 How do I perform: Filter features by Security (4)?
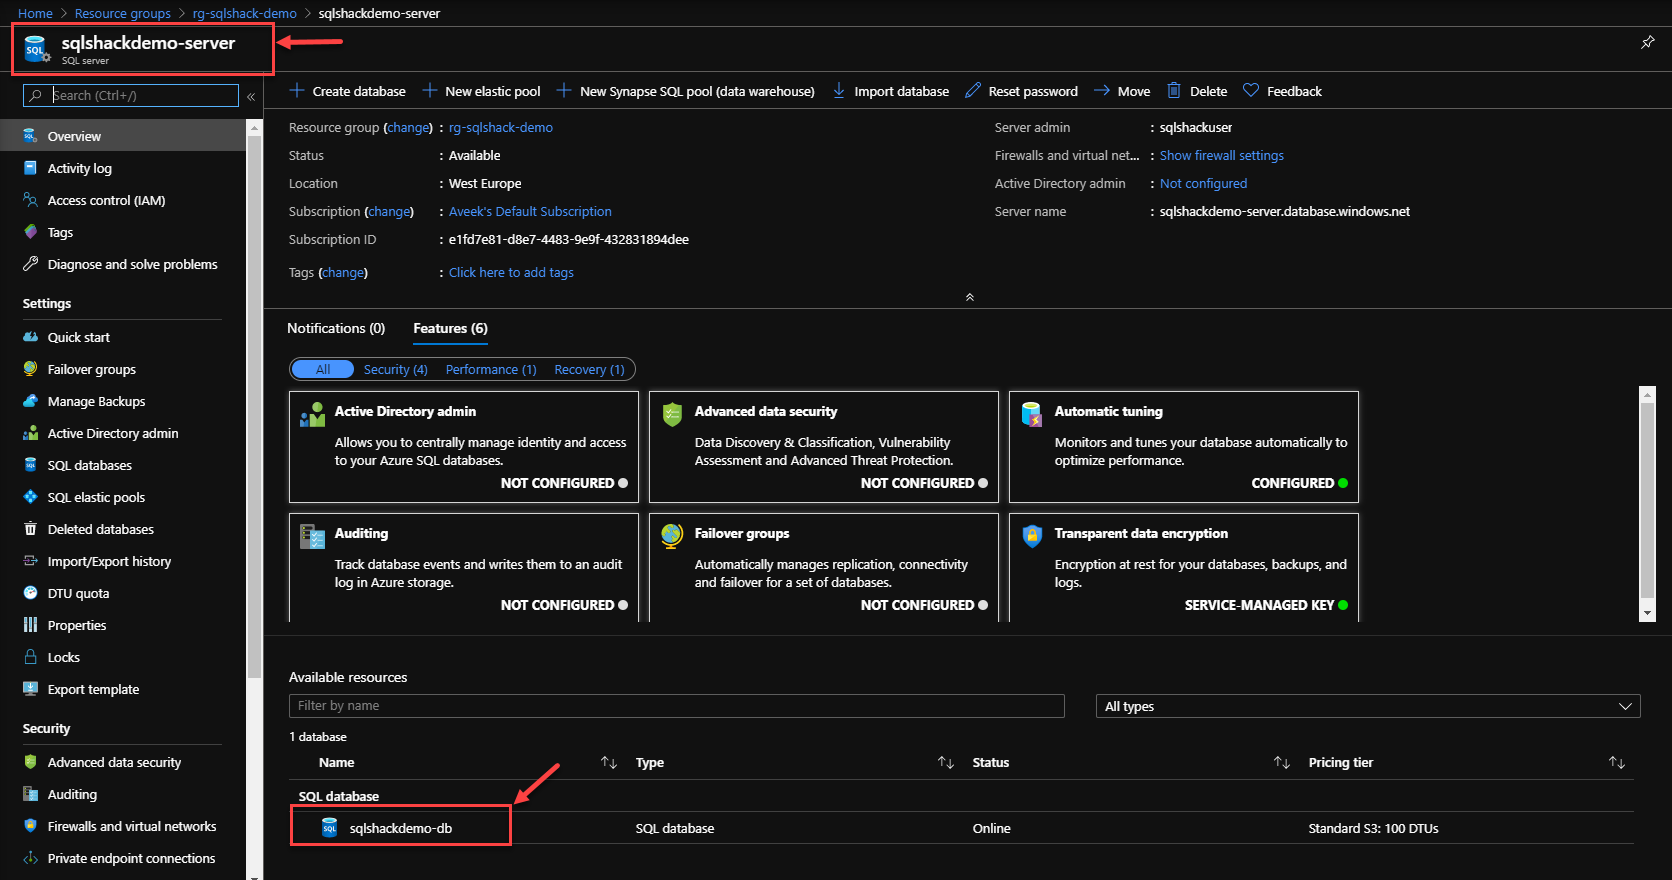point(395,369)
